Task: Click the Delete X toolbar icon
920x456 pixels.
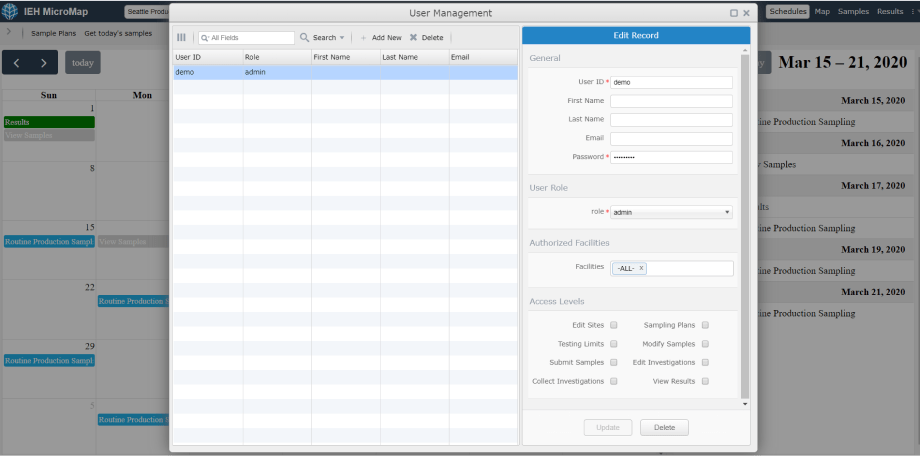Action: (x=413, y=38)
